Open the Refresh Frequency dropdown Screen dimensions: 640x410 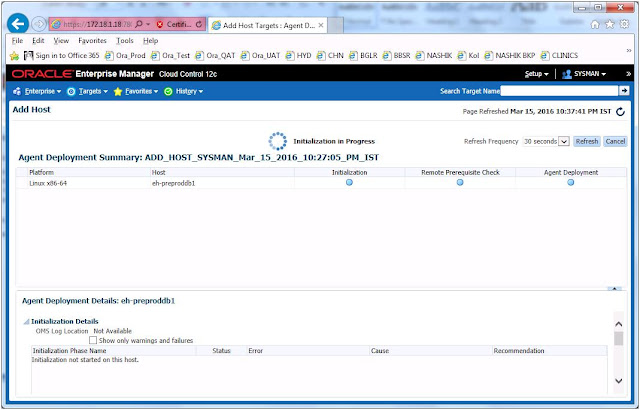click(564, 142)
